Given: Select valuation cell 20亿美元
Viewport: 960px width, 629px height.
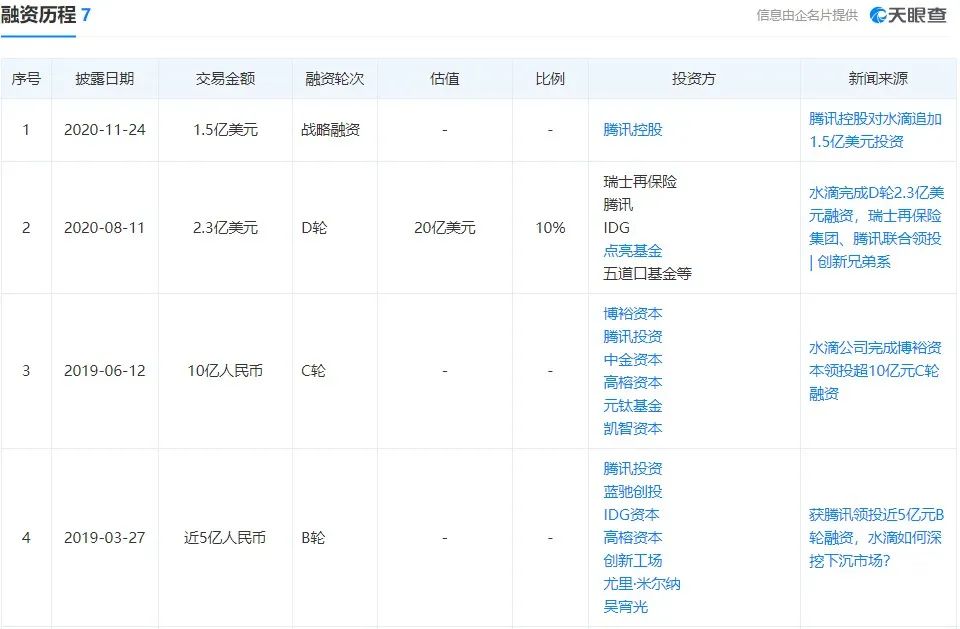Looking at the screenshot, I should (x=444, y=228).
